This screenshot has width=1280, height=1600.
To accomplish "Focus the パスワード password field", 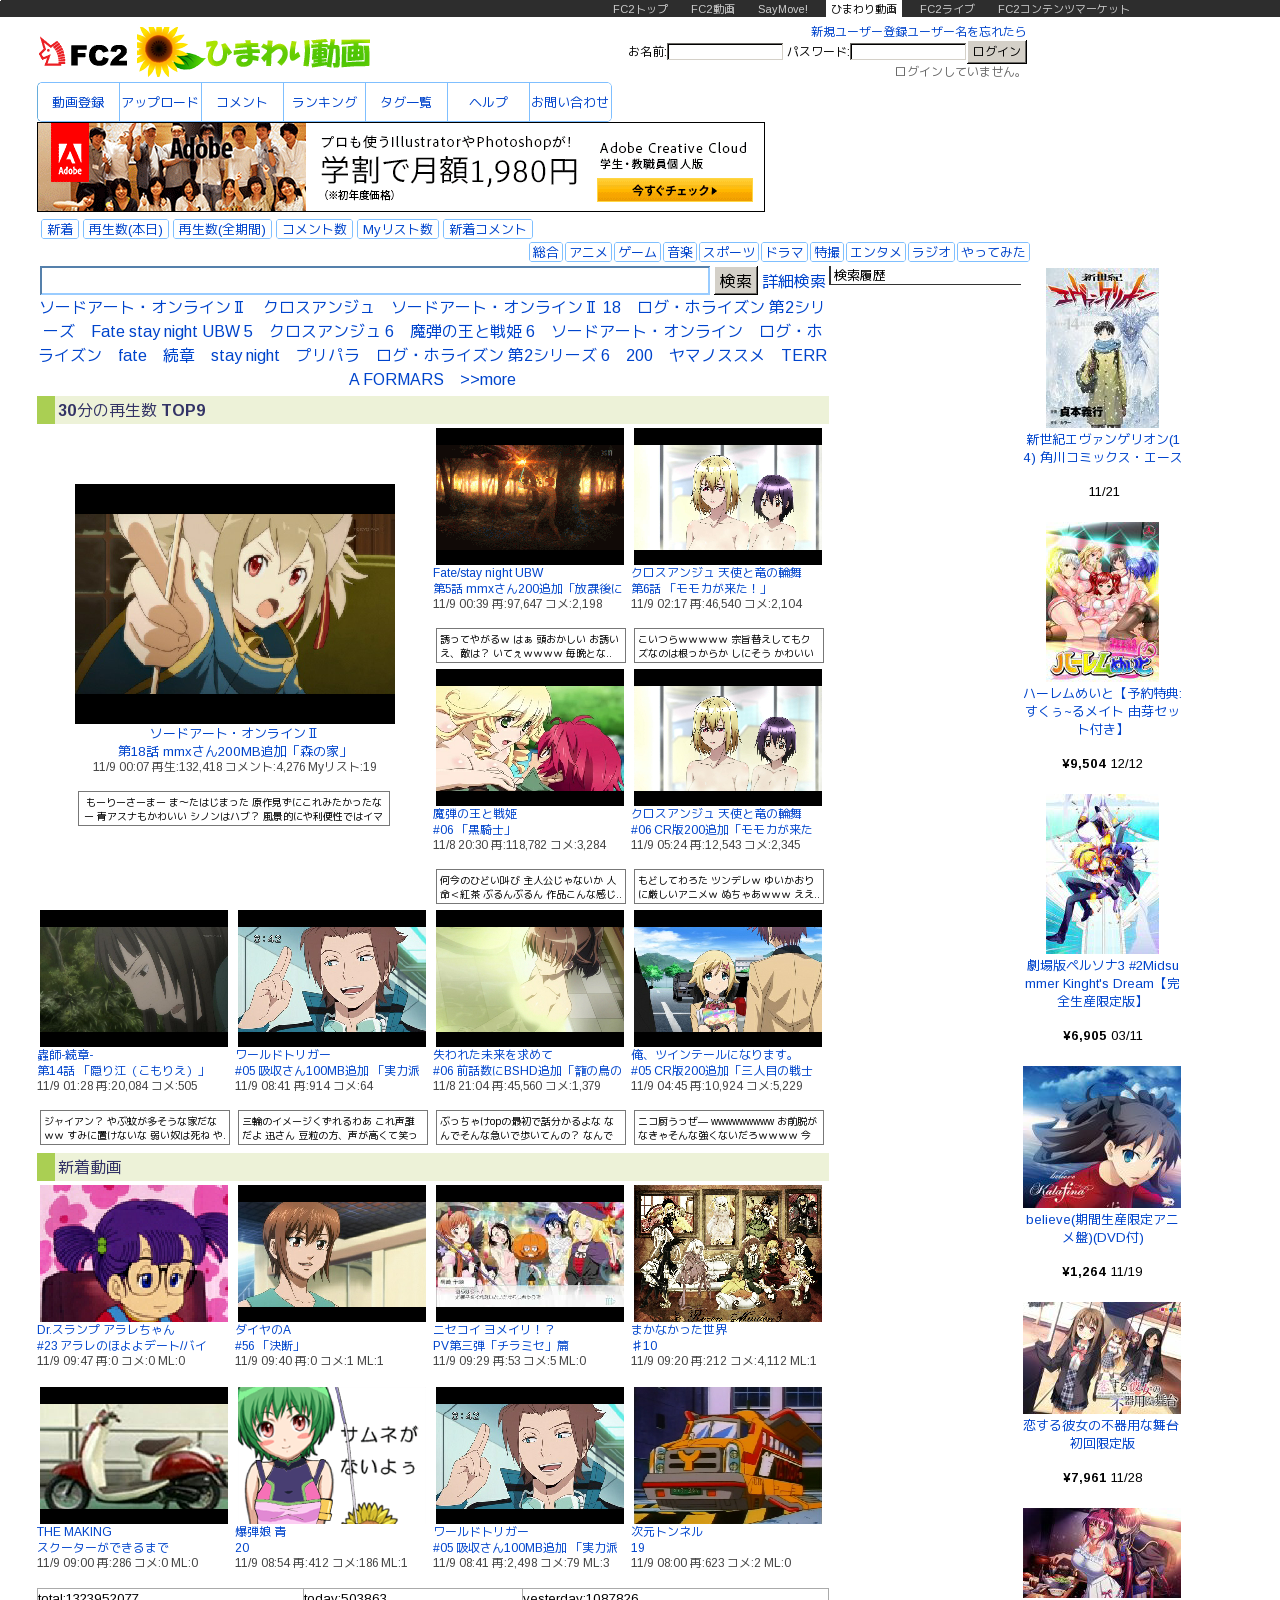I will [908, 51].
